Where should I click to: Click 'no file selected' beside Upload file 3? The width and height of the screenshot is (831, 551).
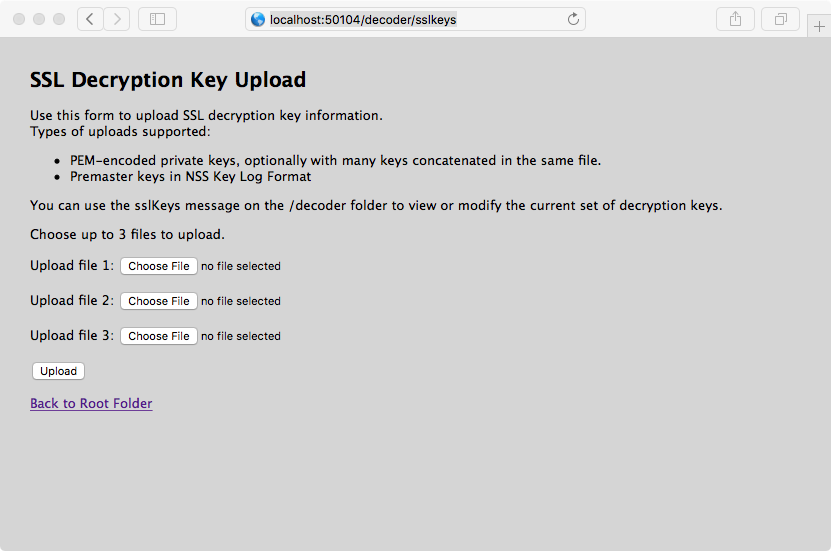(241, 336)
